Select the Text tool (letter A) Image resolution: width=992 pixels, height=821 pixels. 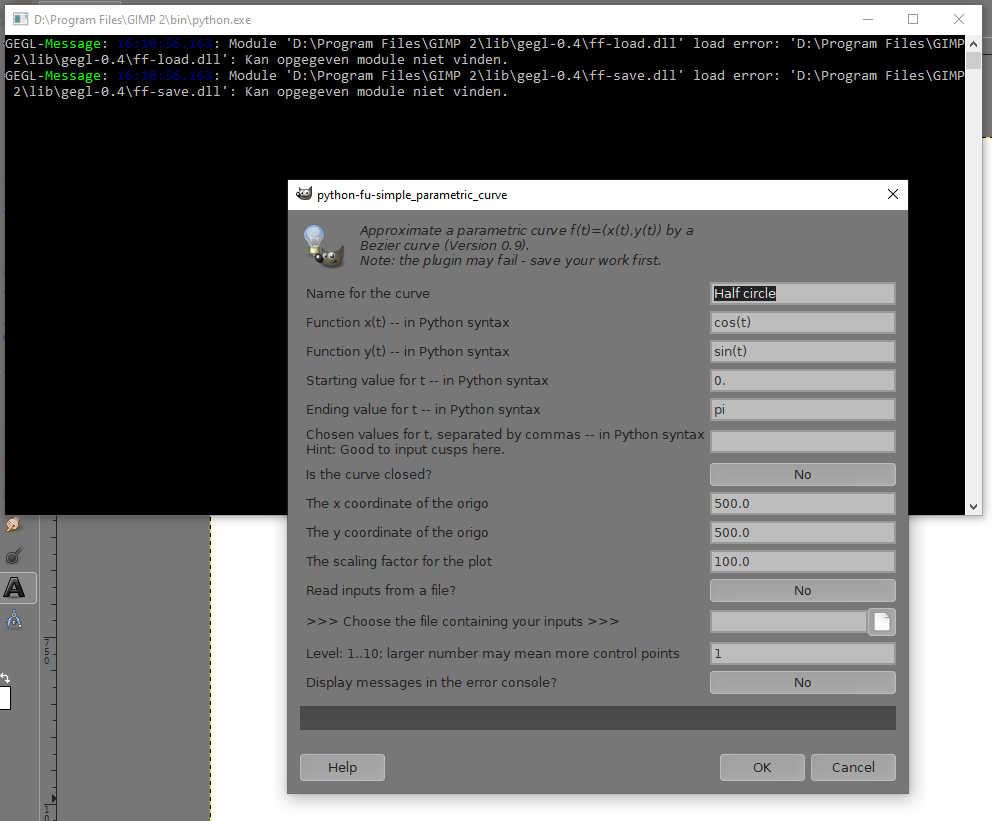[x=15, y=588]
